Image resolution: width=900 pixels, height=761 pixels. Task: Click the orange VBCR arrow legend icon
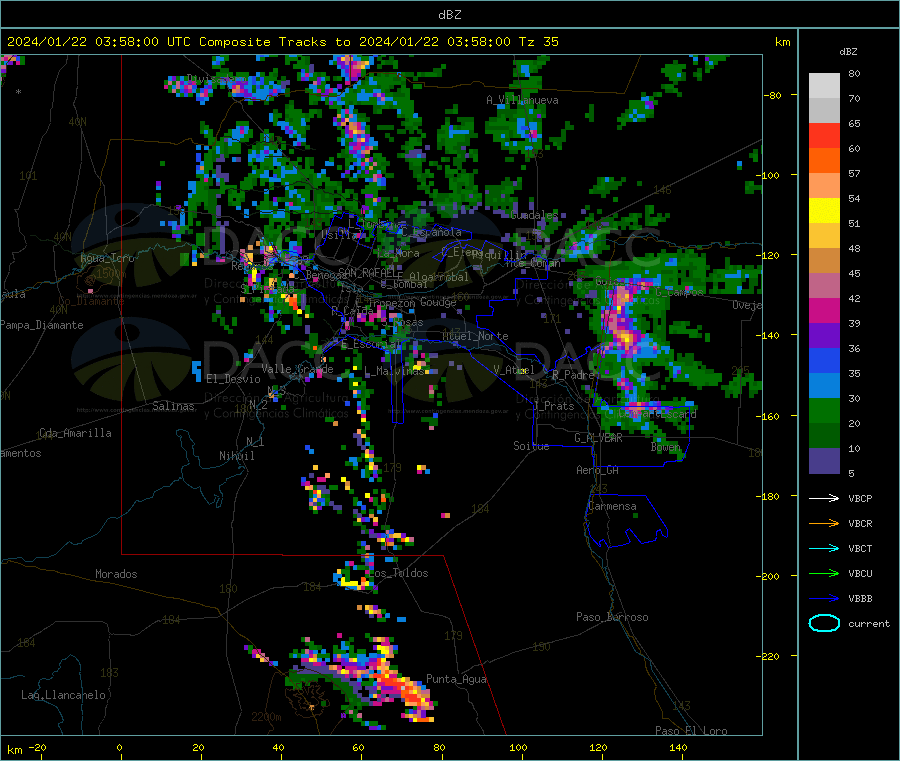(x=824, y=523)
